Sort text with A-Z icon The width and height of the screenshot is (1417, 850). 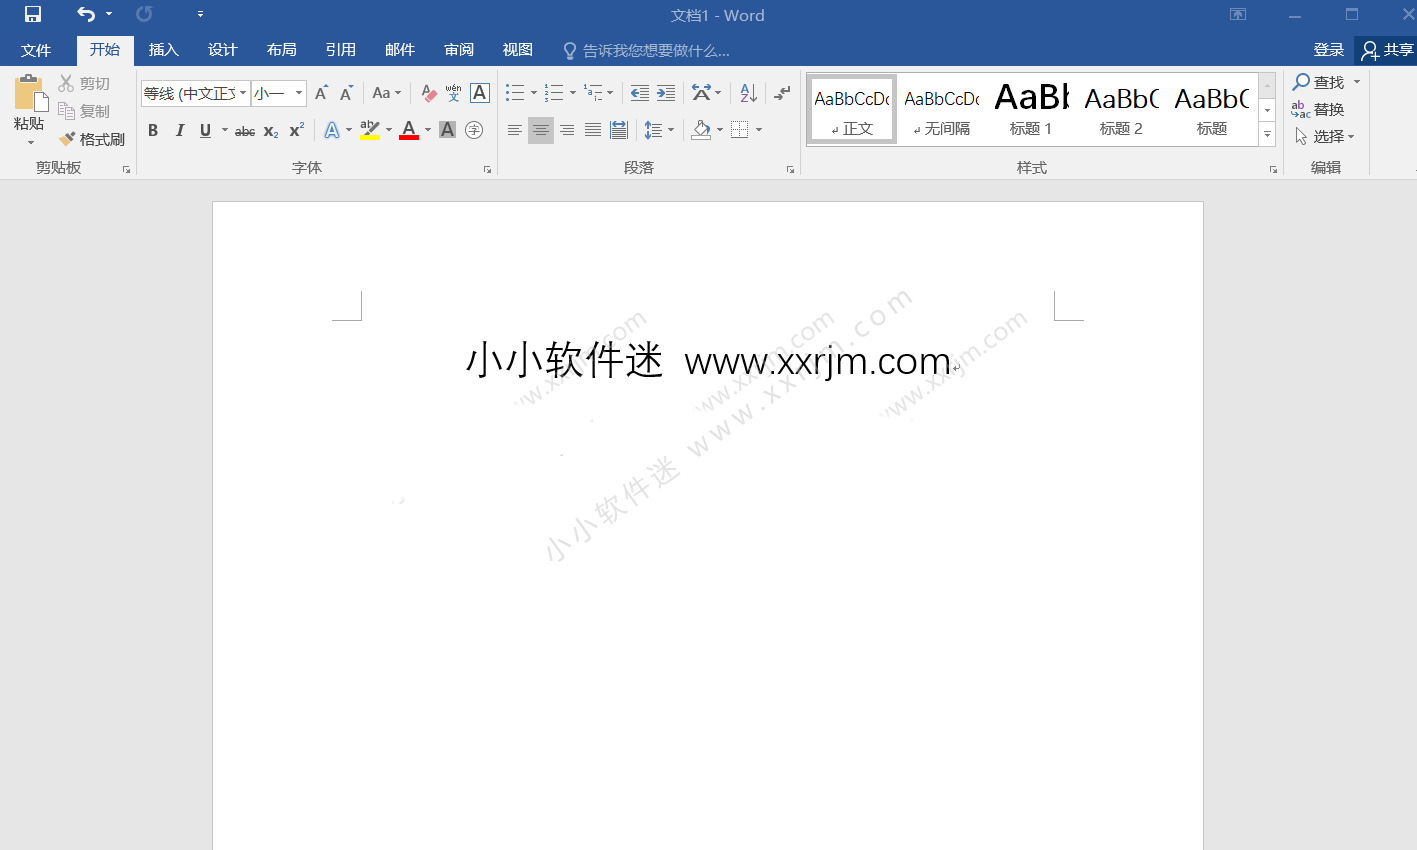[748, 93]
